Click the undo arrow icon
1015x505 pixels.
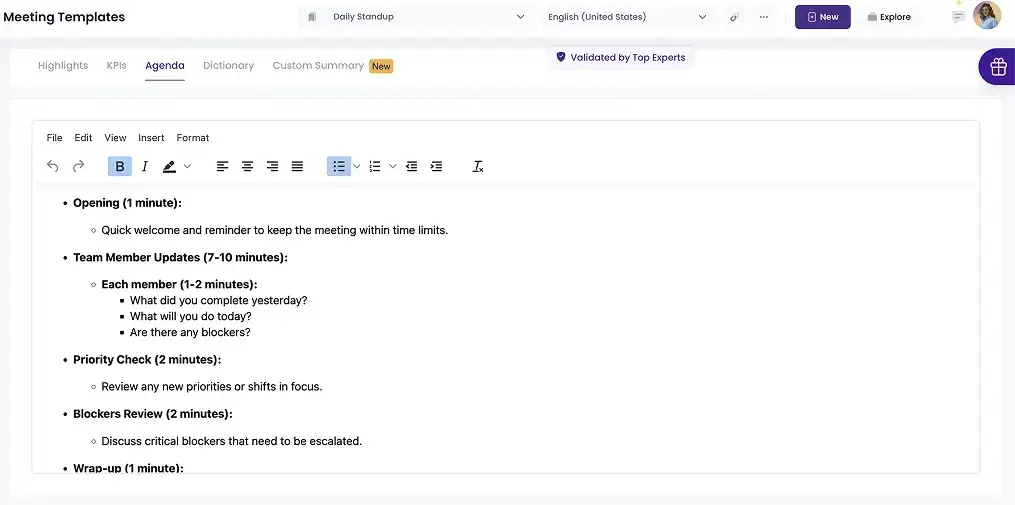53,167
